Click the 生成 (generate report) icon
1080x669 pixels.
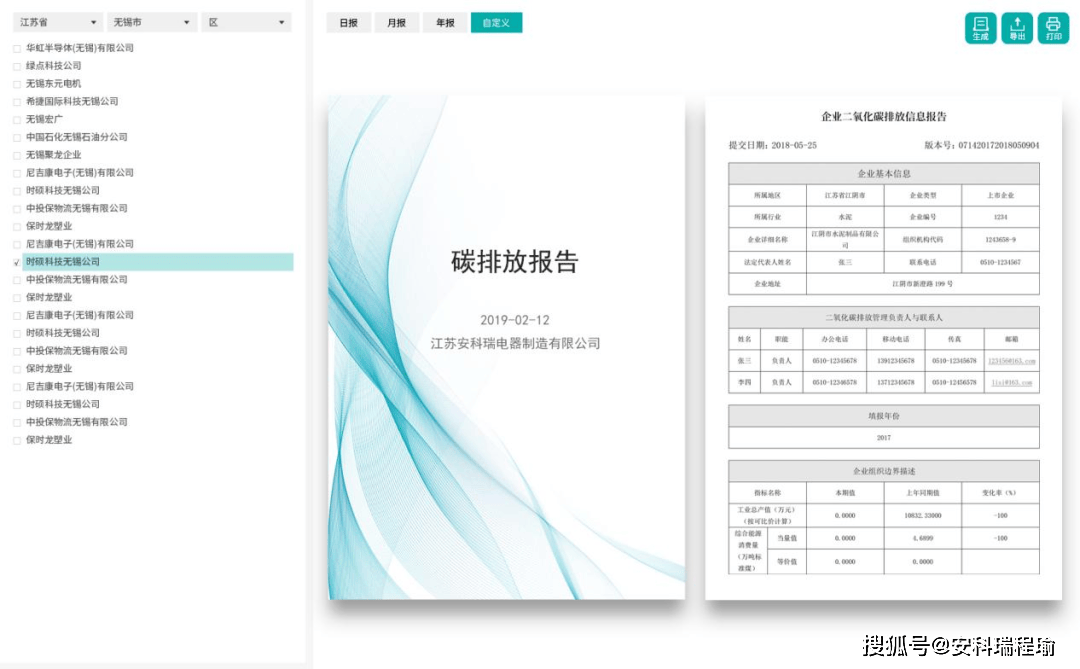coord(980,28)
